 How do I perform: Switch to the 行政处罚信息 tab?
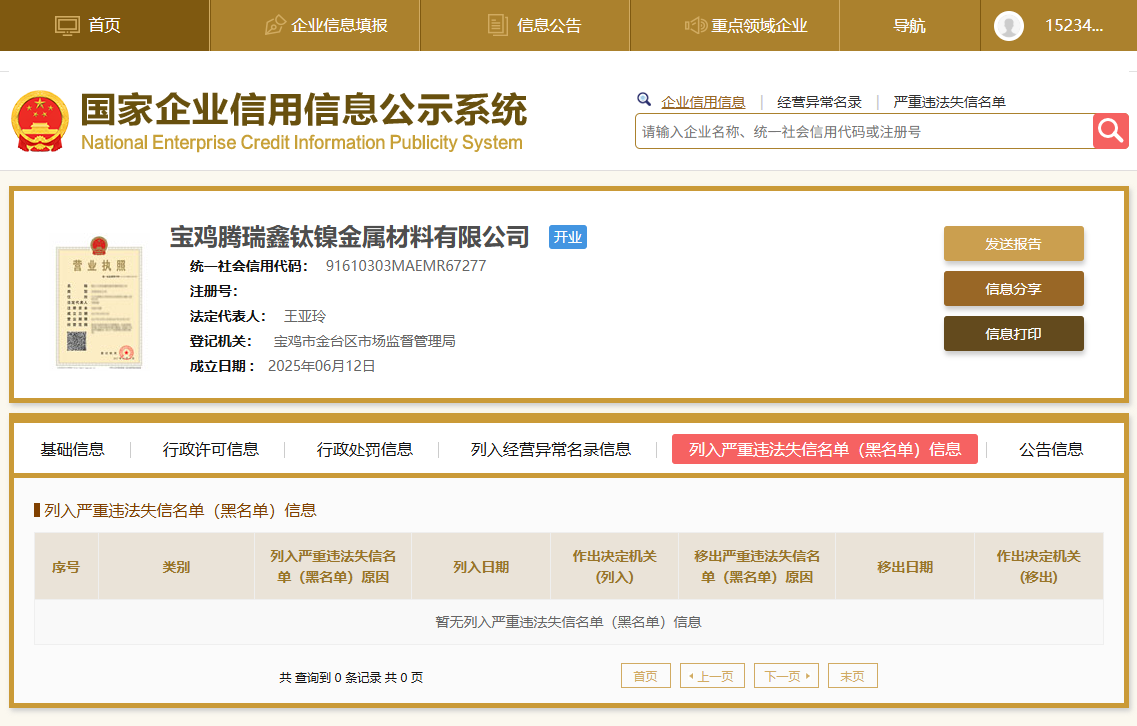click(364, 450)
